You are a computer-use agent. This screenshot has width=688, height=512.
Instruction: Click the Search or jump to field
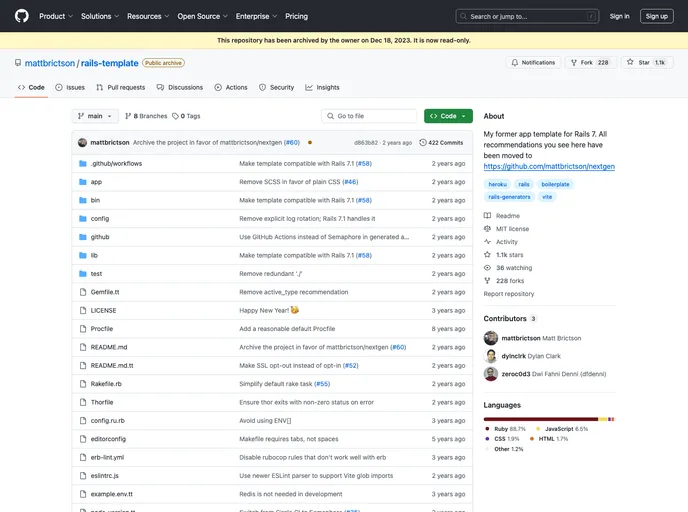(527, 16)
